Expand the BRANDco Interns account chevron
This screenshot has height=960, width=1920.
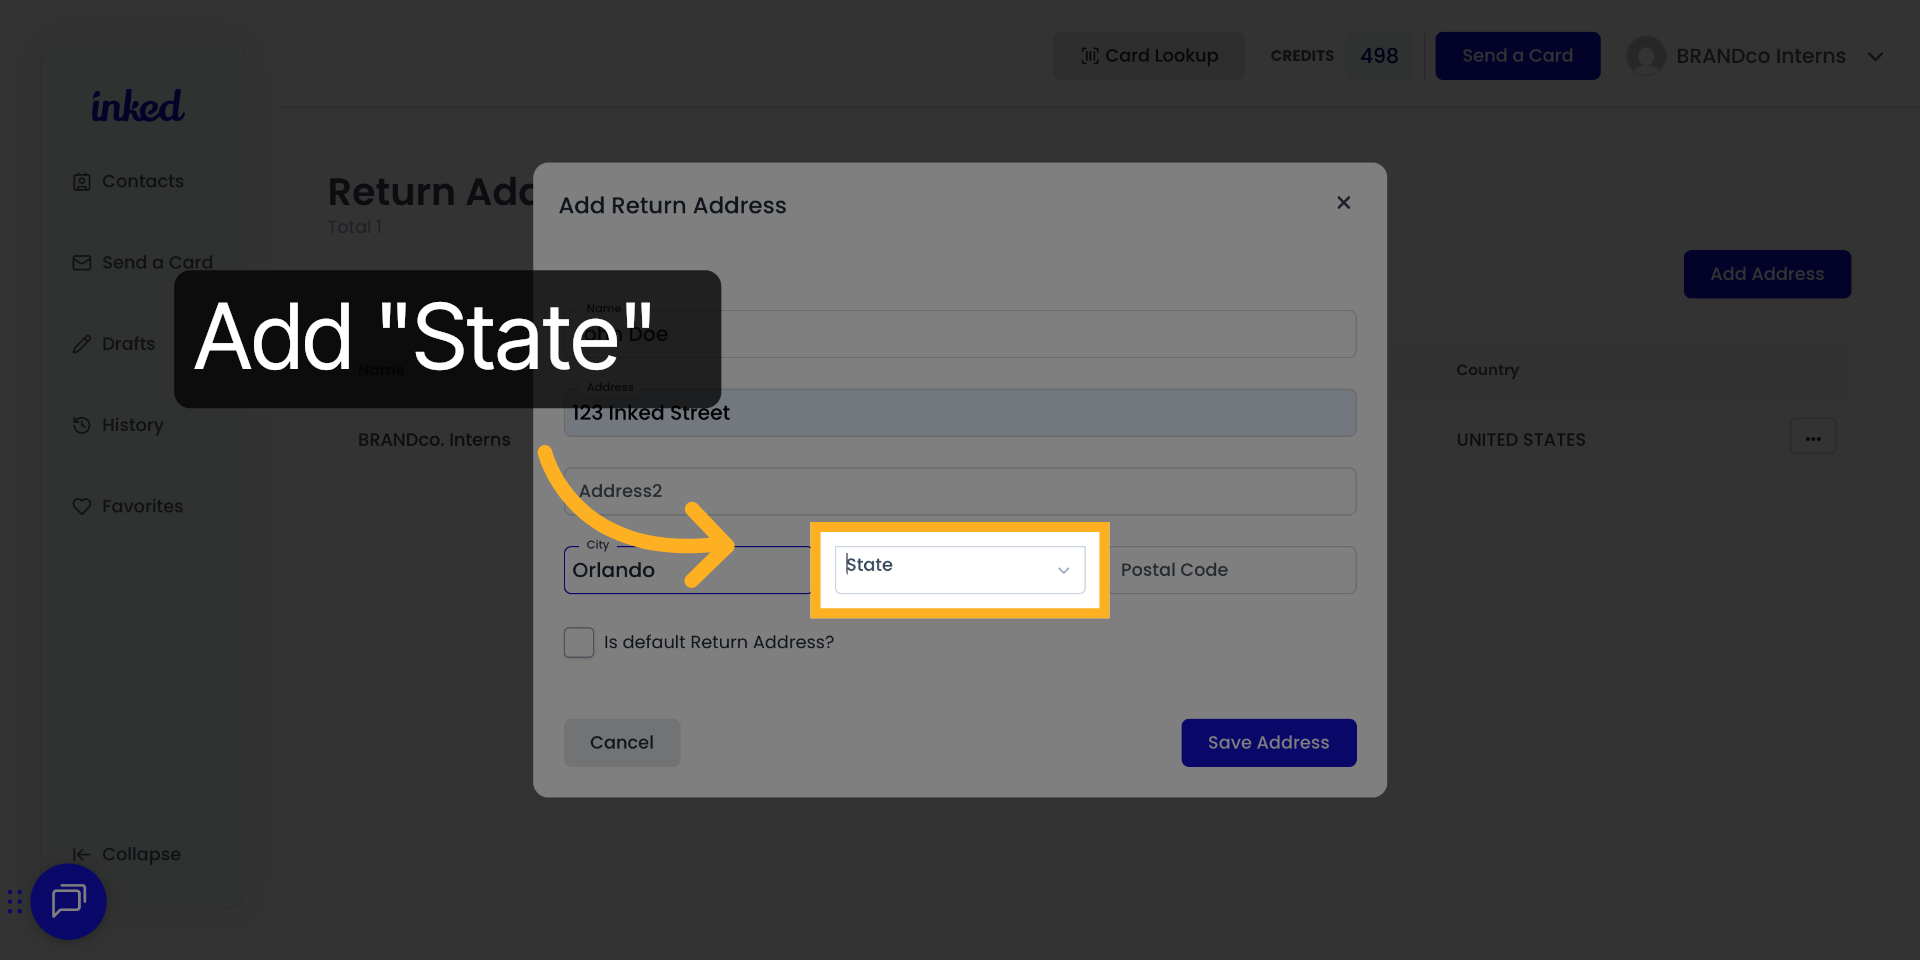tap(1876, 57)
